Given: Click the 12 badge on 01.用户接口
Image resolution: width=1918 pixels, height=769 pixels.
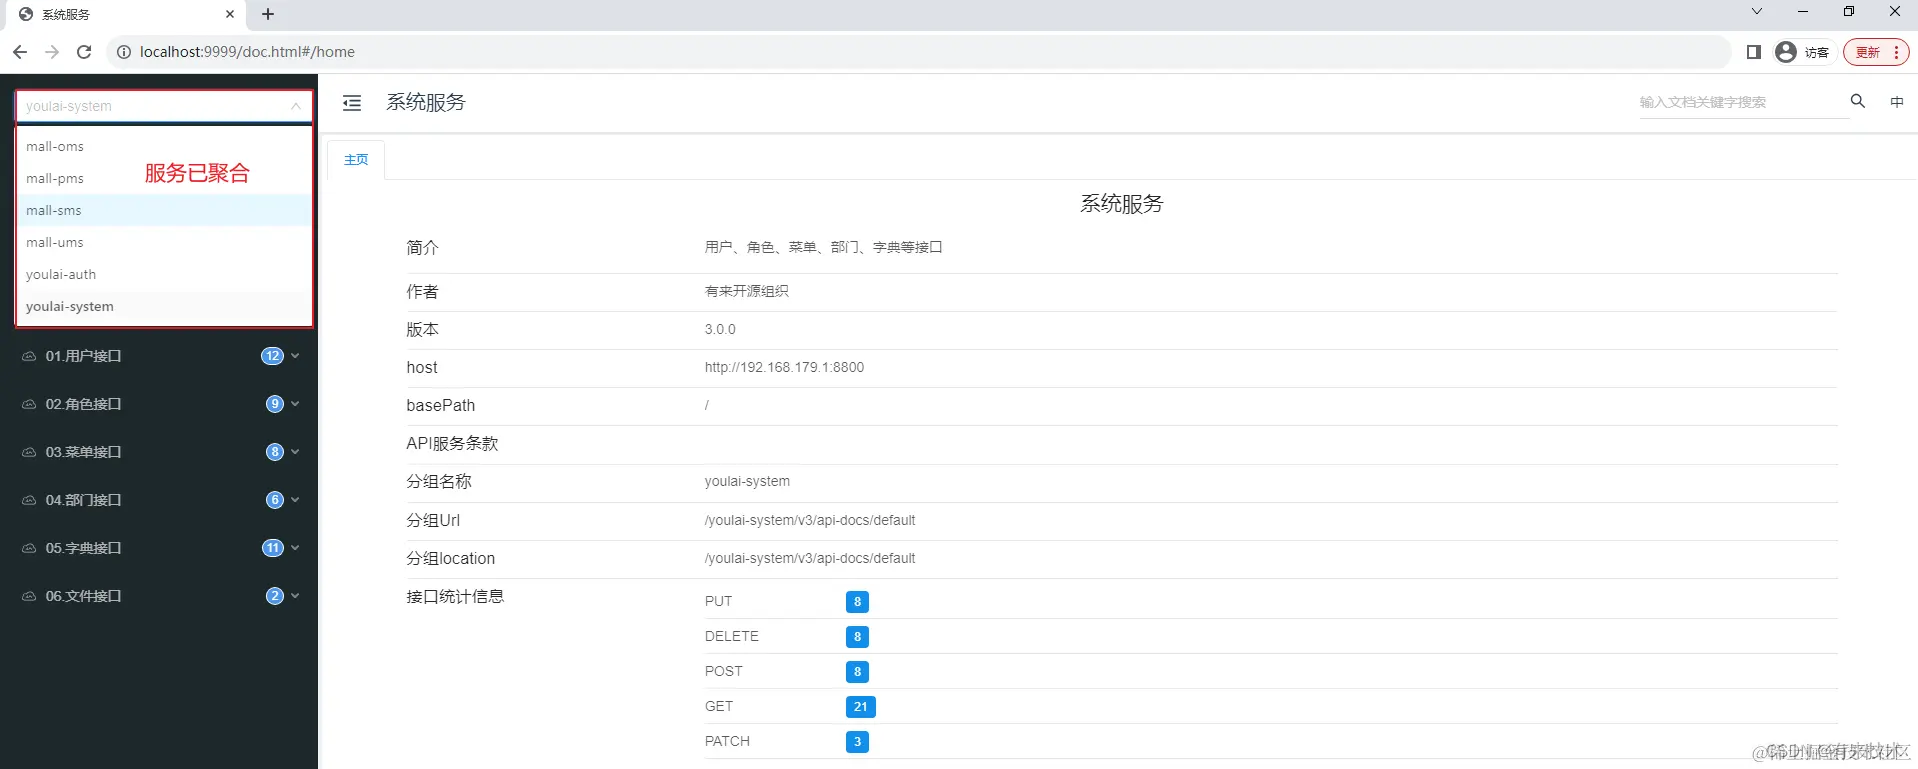Looking at the screenshot, I should pyautogui.click(x=273, y=356).
